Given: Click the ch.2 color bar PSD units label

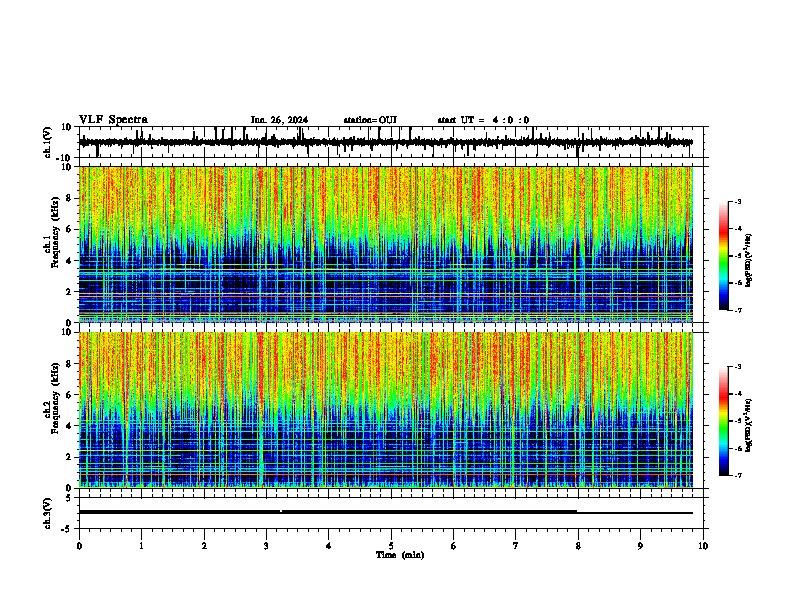Looking at the screenshot, I should [749, 425].
